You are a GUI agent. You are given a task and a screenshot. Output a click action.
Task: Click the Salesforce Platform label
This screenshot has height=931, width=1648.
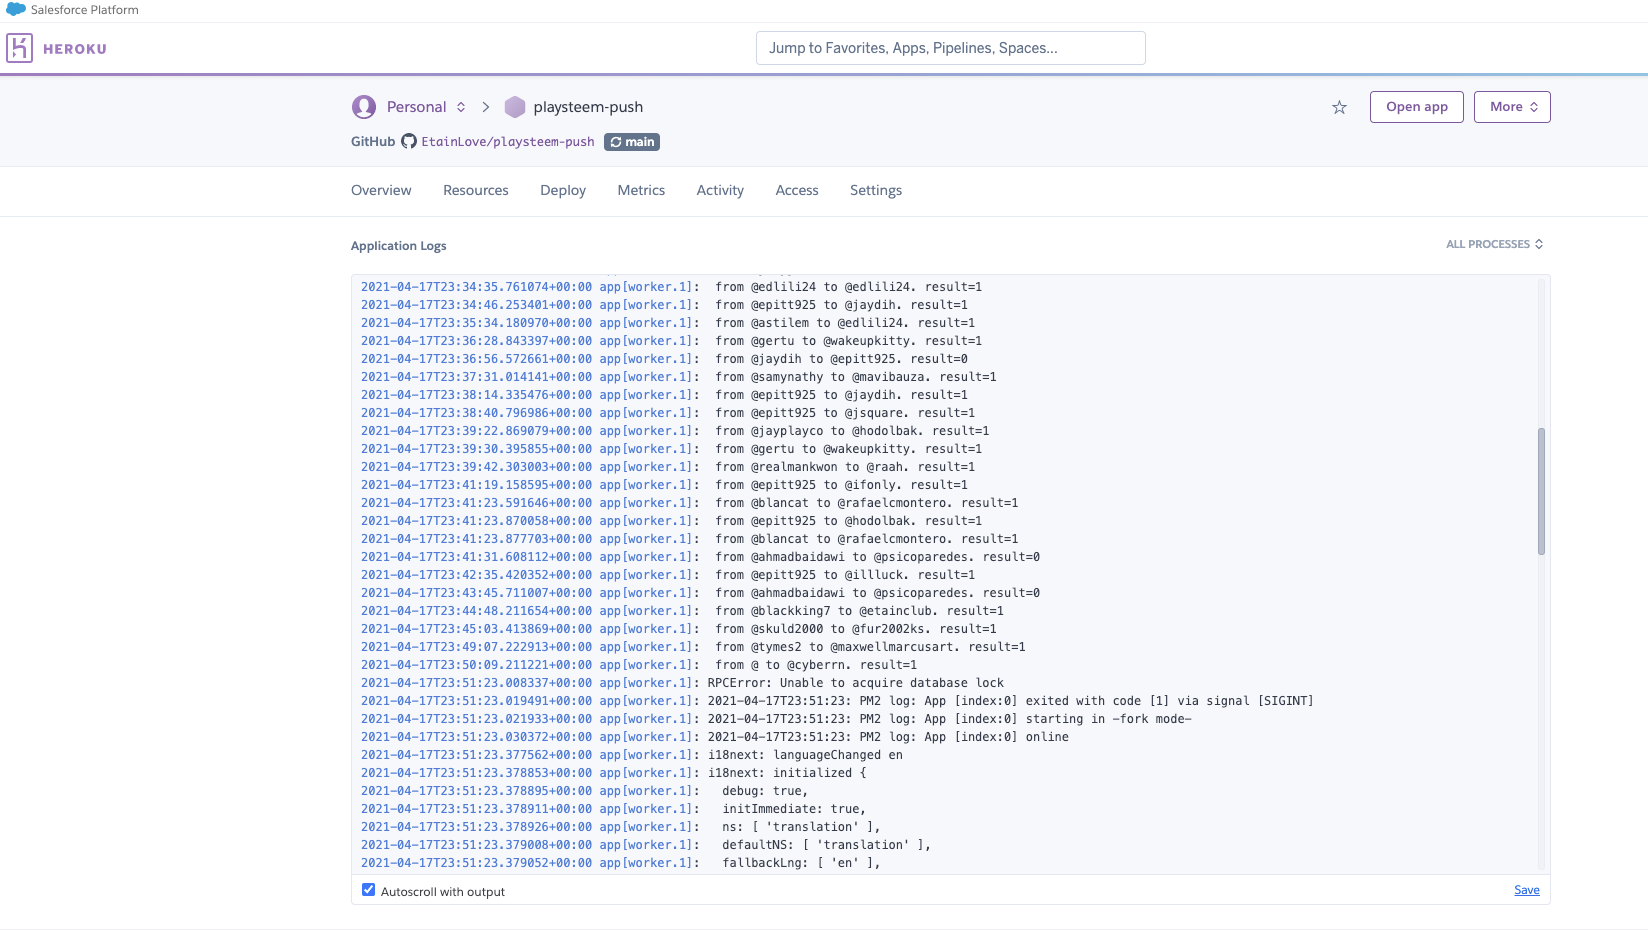pyautogui.click(x=85, y=10)
